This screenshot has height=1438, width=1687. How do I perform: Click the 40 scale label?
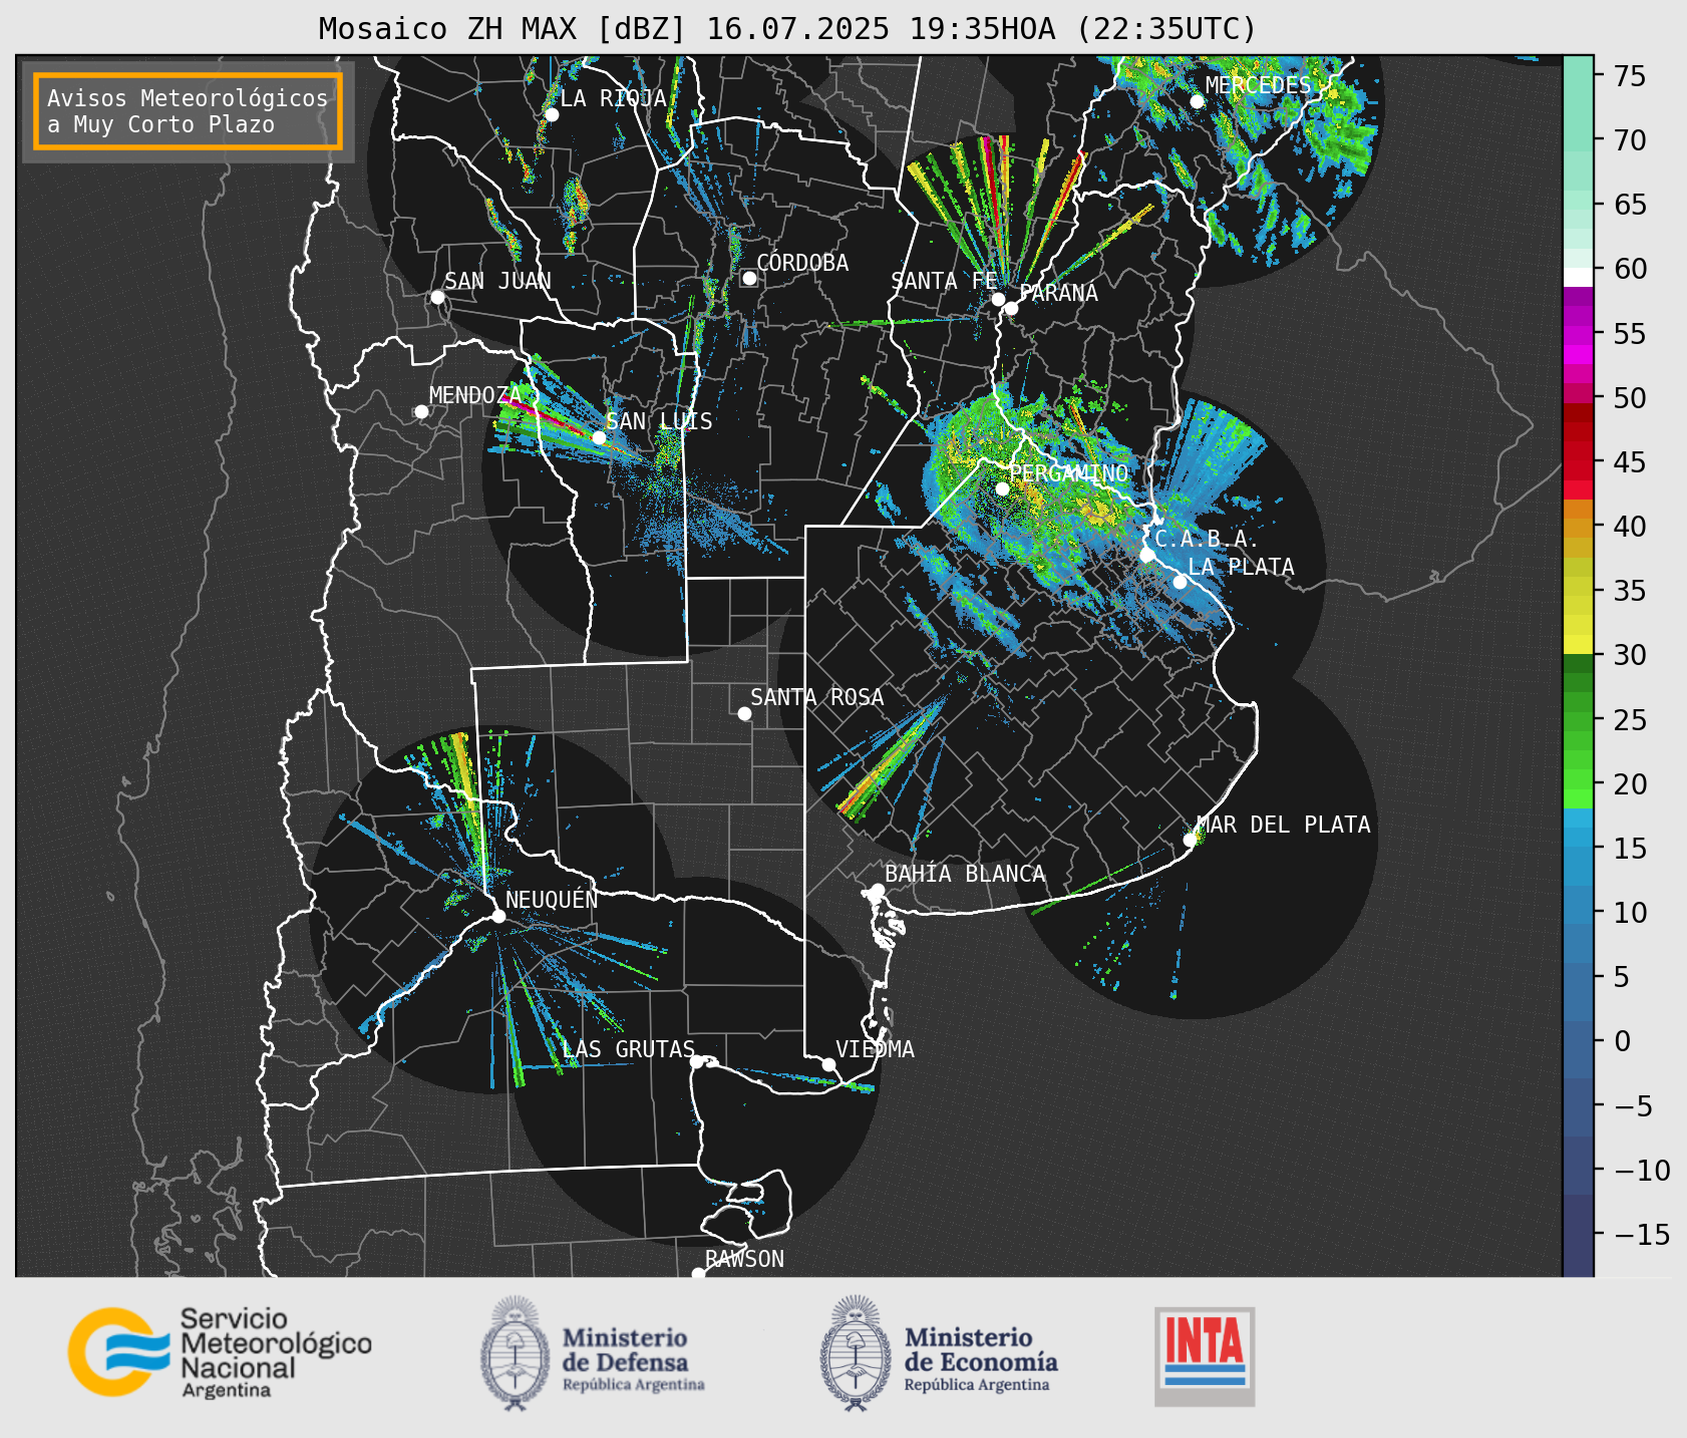point(1629,527)
